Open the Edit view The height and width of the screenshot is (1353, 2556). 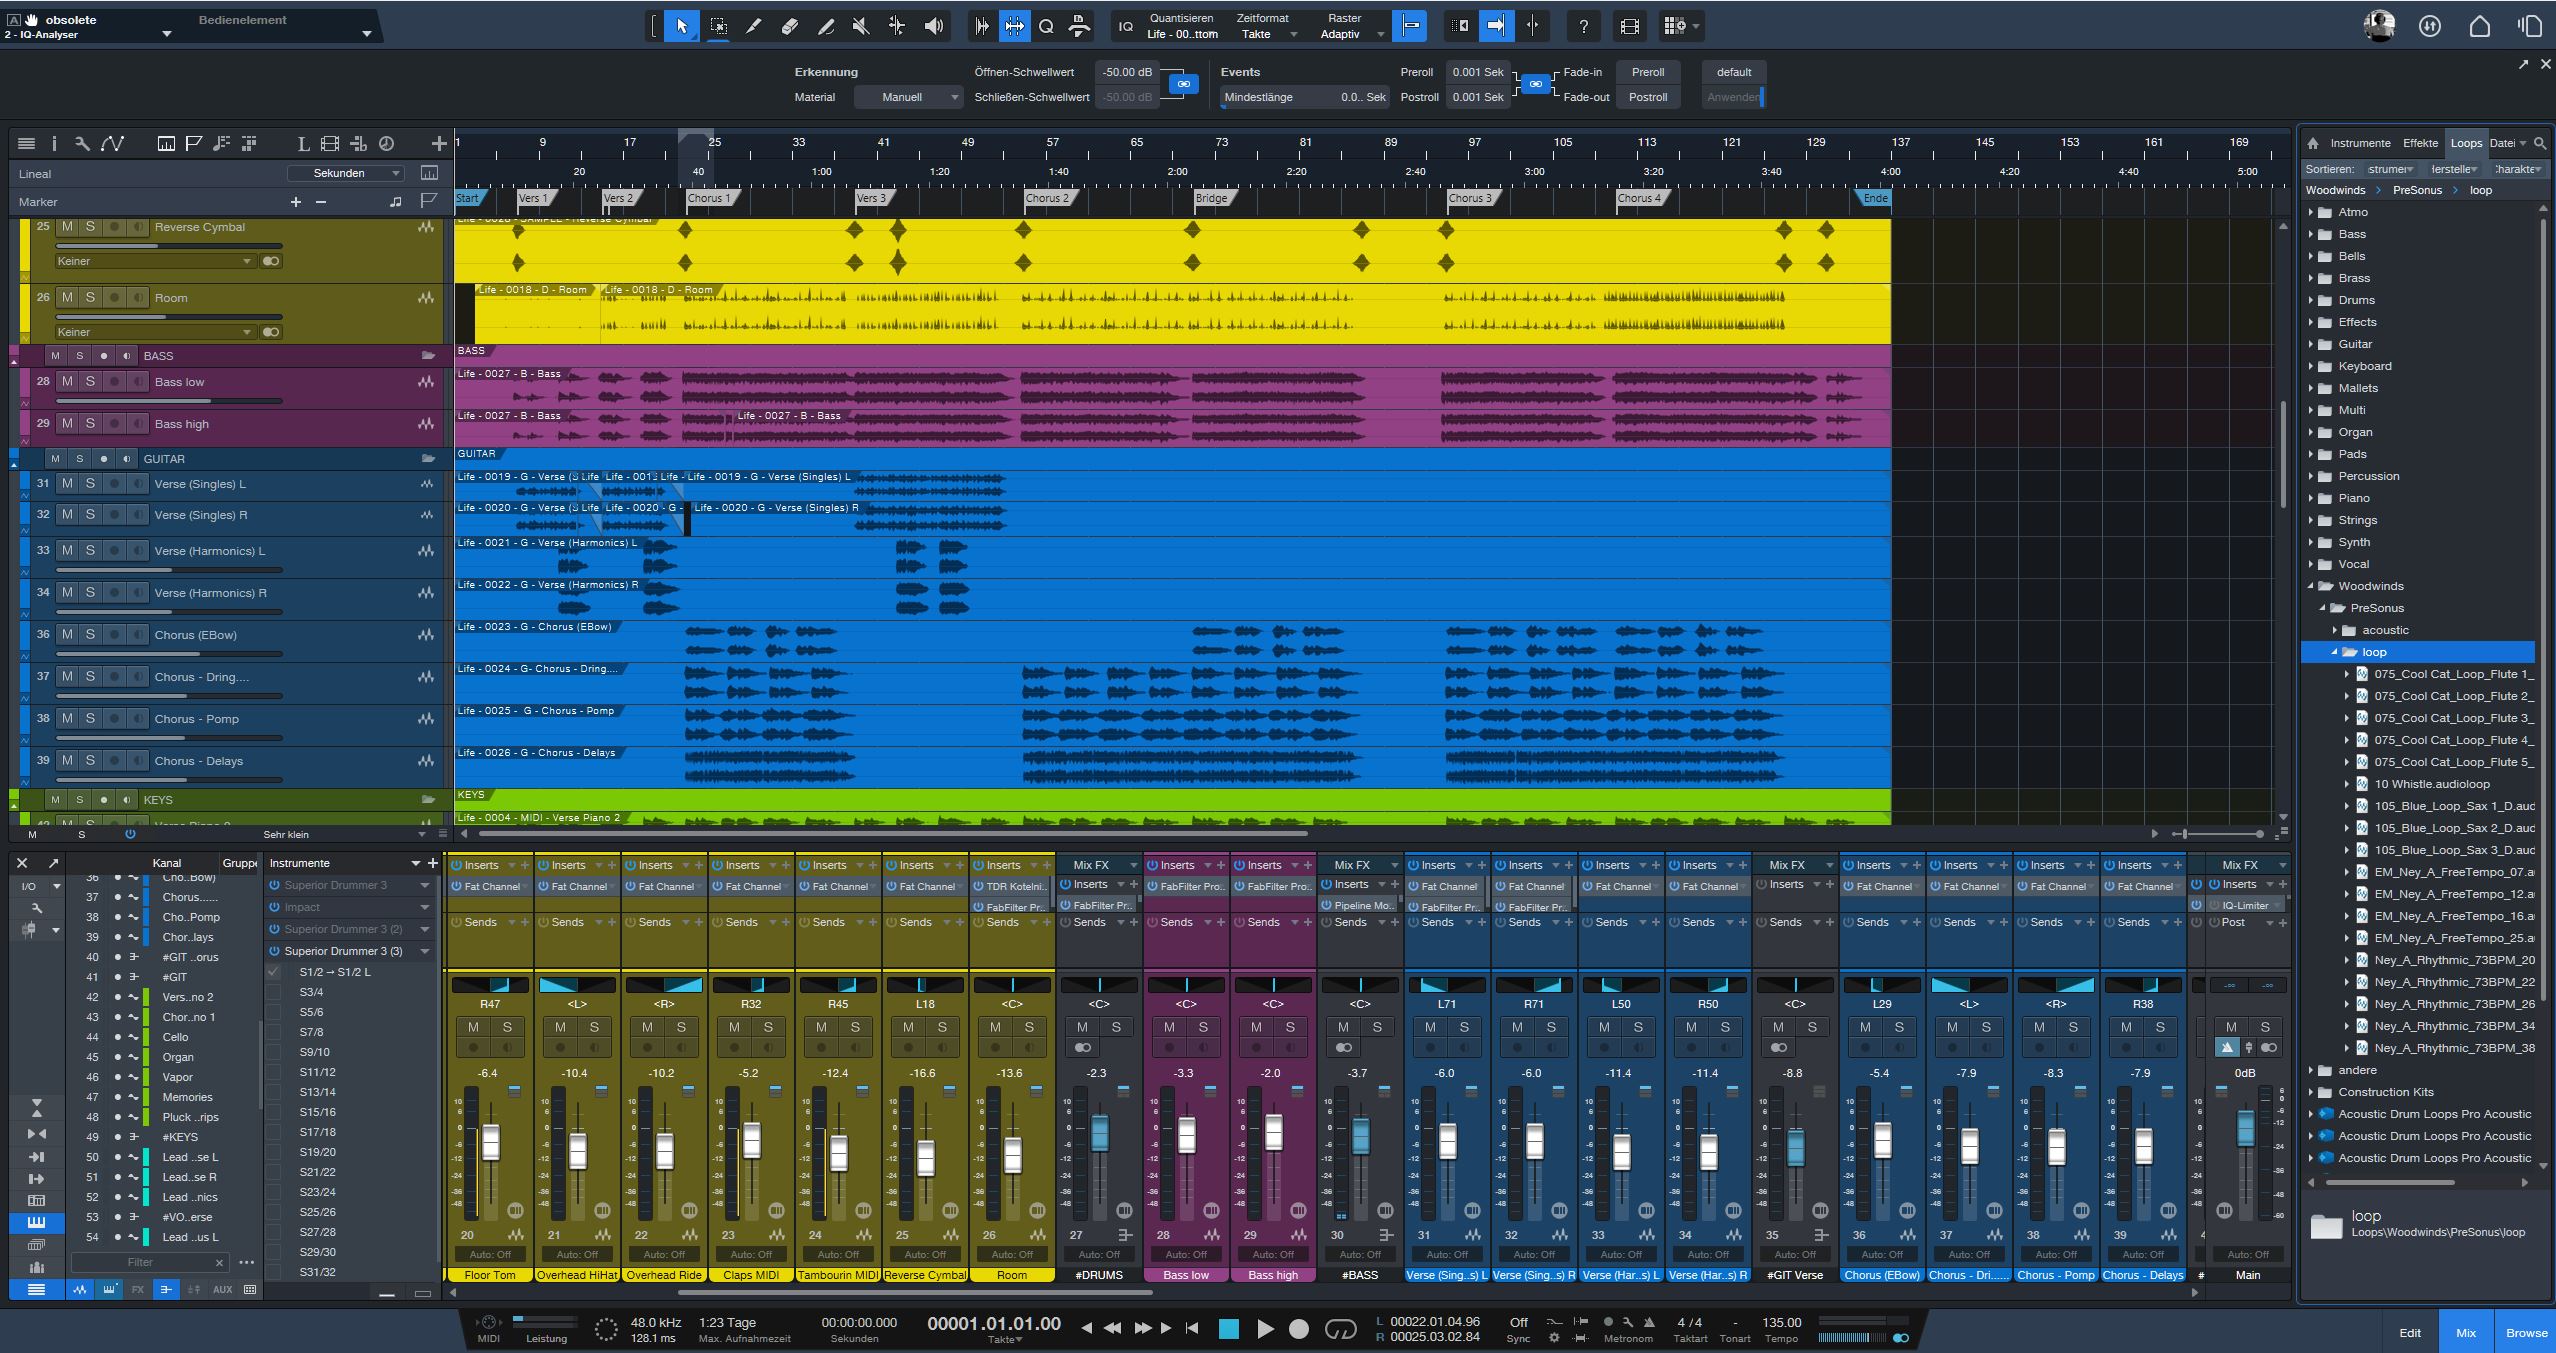coord(2410,1332)
